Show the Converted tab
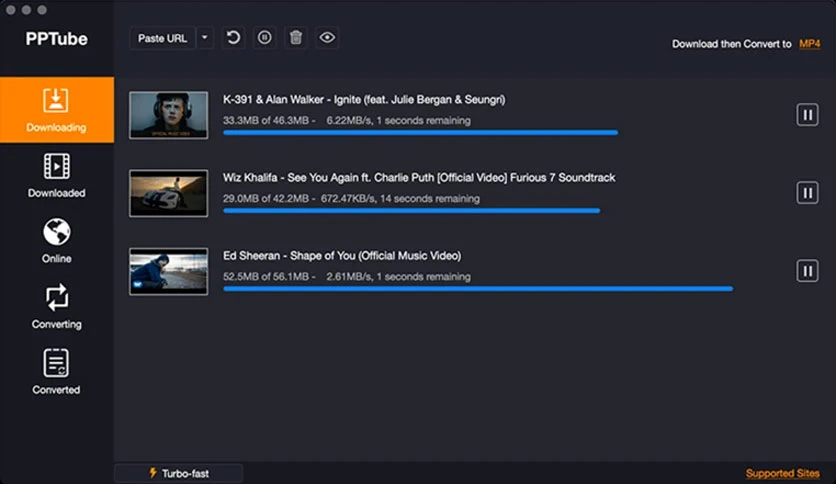This screenshot has height=484, width=836. (57, 372)
